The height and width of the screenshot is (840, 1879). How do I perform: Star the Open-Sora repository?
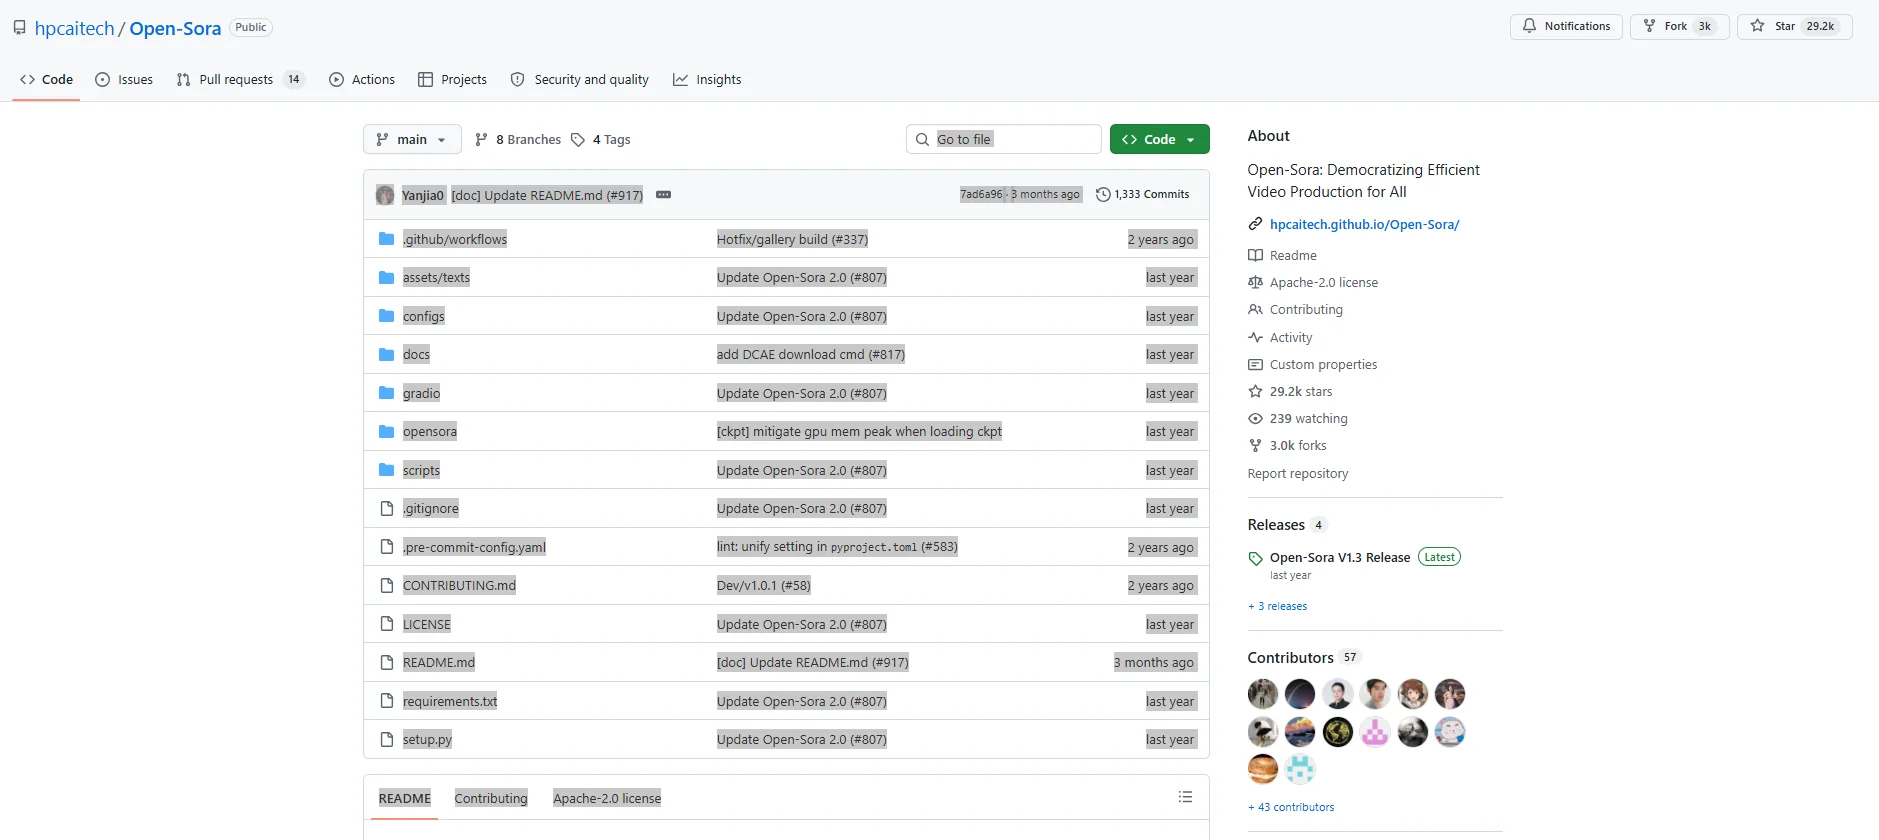click(x=1794, y=27)
